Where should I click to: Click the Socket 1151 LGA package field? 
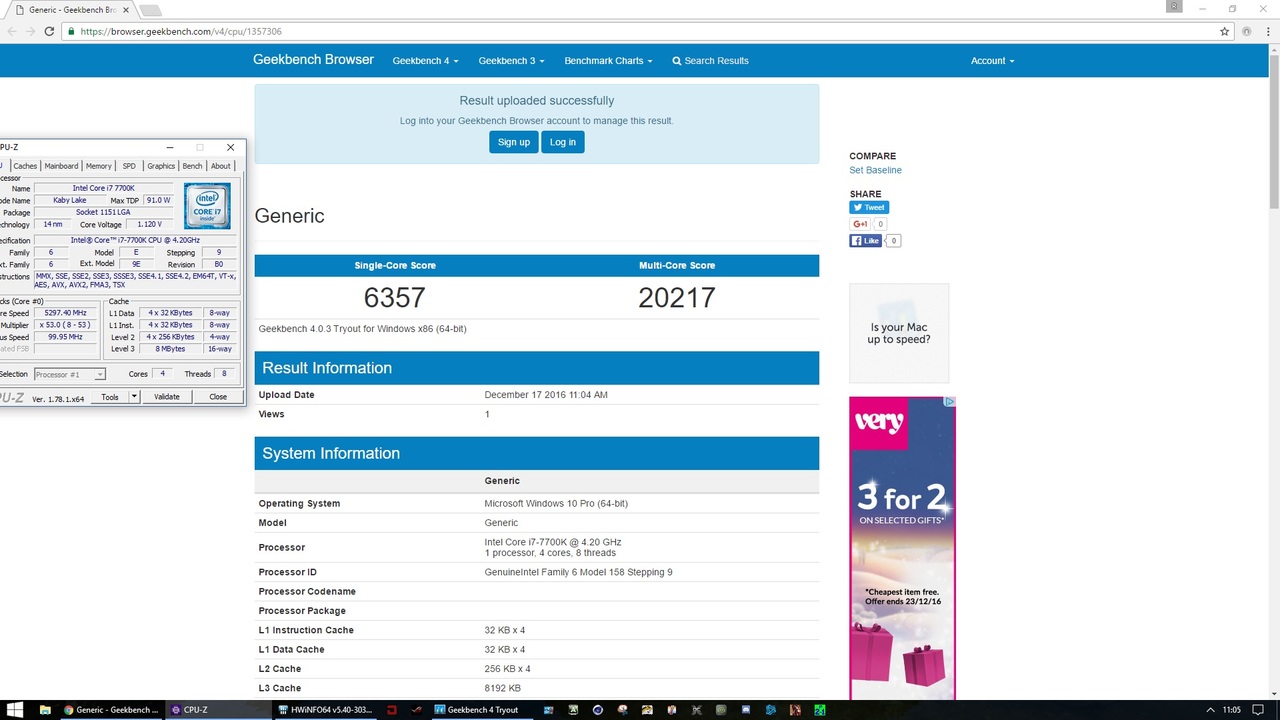tap(103, 212)
